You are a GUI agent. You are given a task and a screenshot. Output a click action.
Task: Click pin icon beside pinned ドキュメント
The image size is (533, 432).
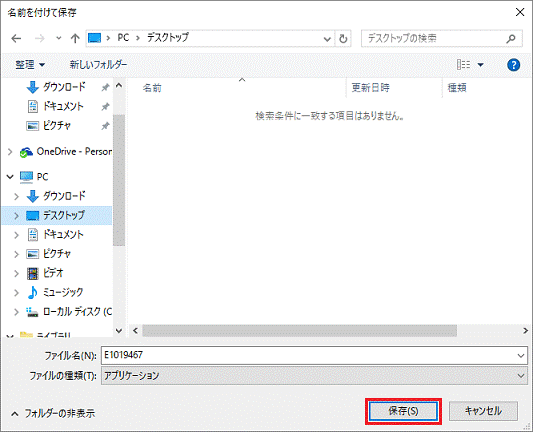point(105,107)
